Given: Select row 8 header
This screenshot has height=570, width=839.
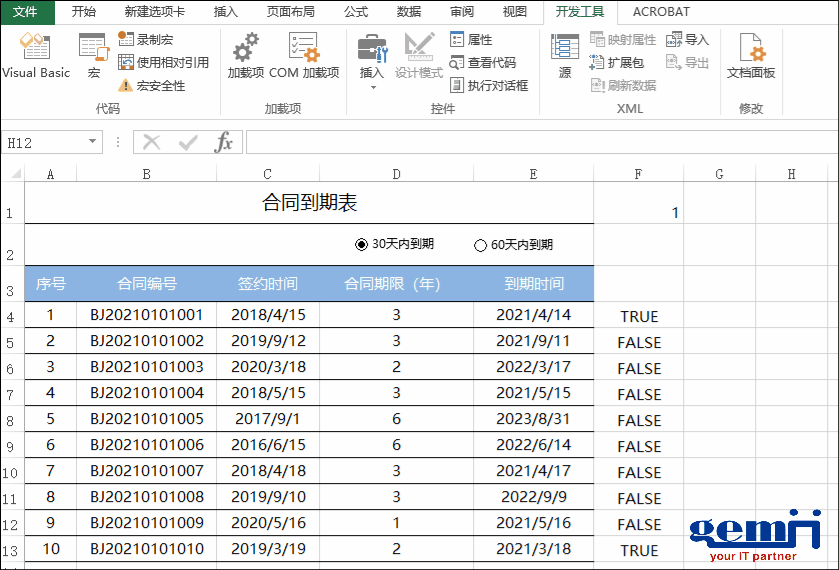Looking at the screenshot, I should click(11, 421).
